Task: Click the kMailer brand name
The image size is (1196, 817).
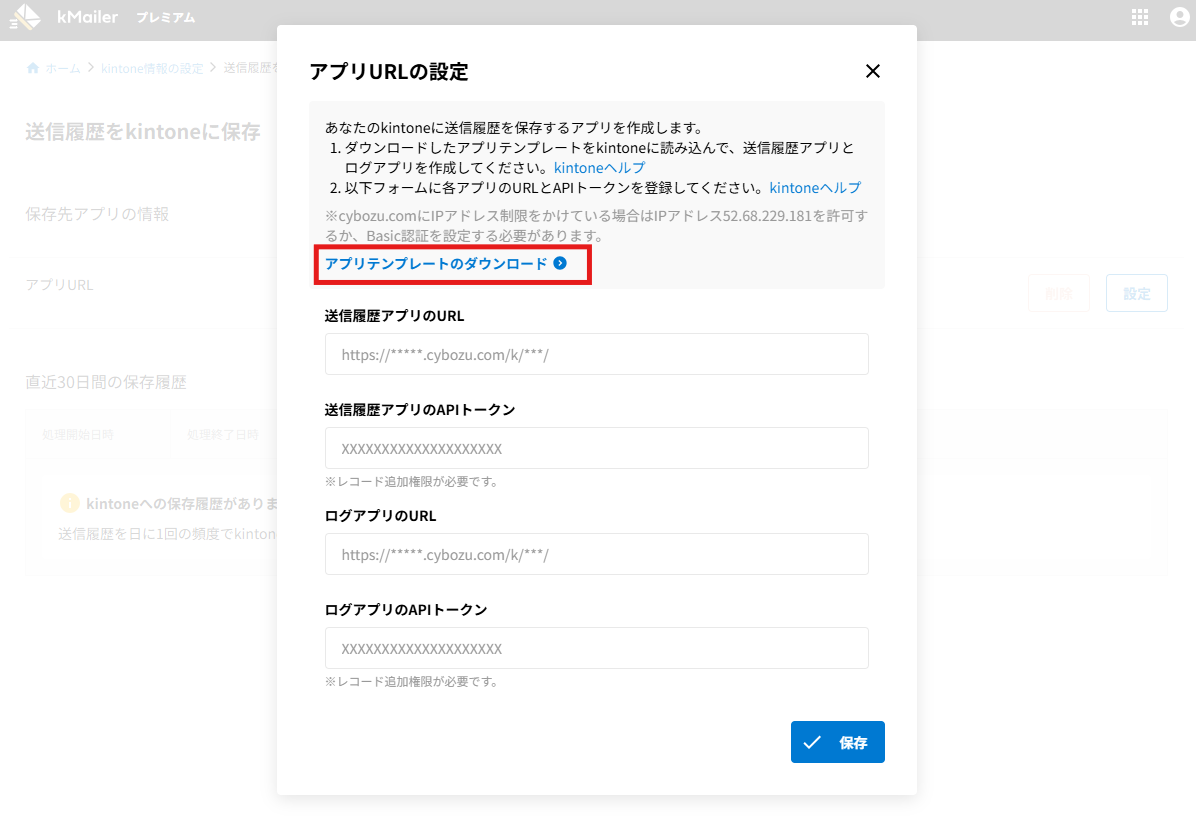Action: (88, 17)
